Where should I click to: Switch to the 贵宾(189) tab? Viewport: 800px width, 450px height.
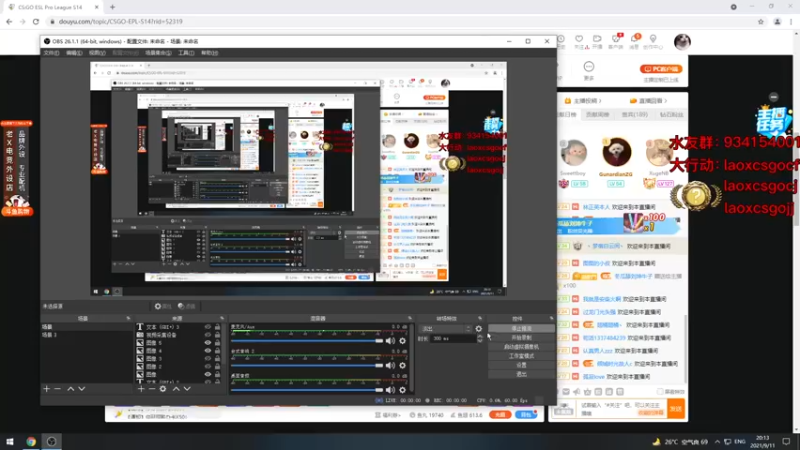click(634, 115)
